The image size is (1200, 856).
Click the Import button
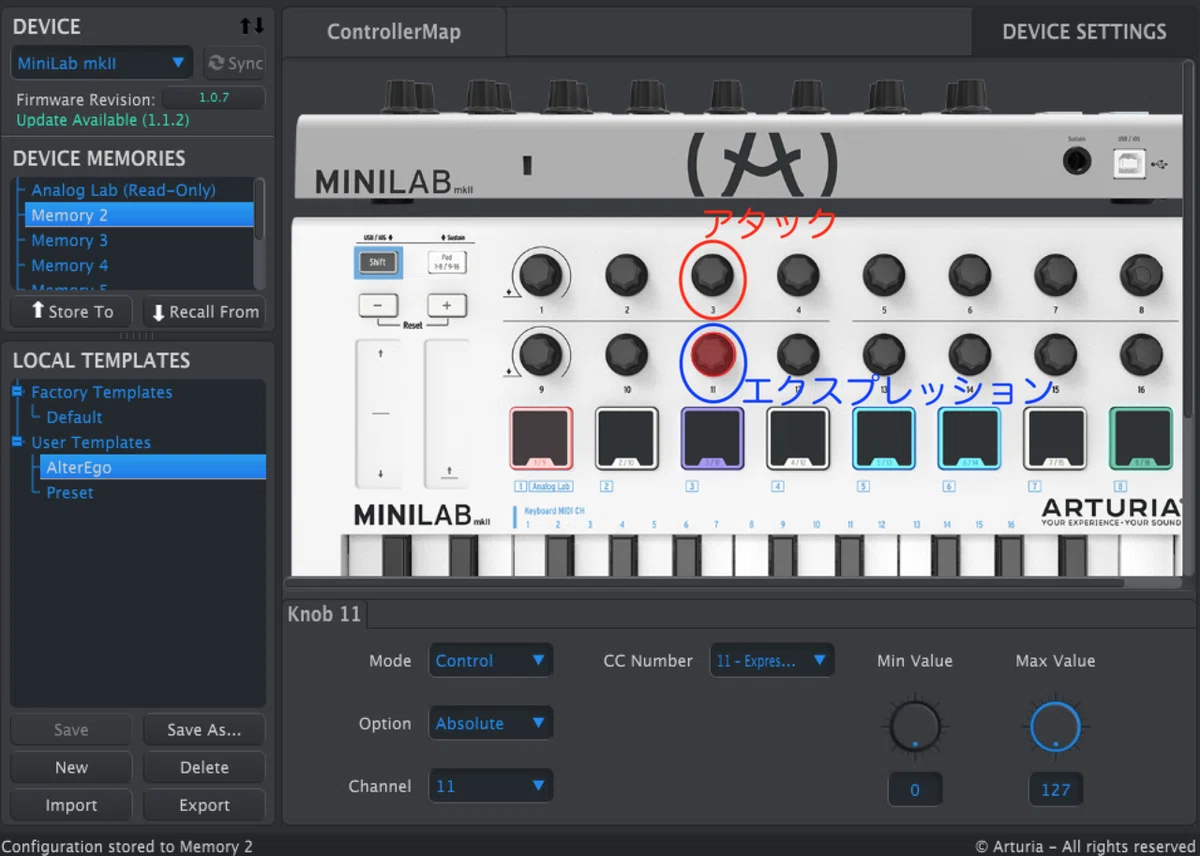pos(71,806)
